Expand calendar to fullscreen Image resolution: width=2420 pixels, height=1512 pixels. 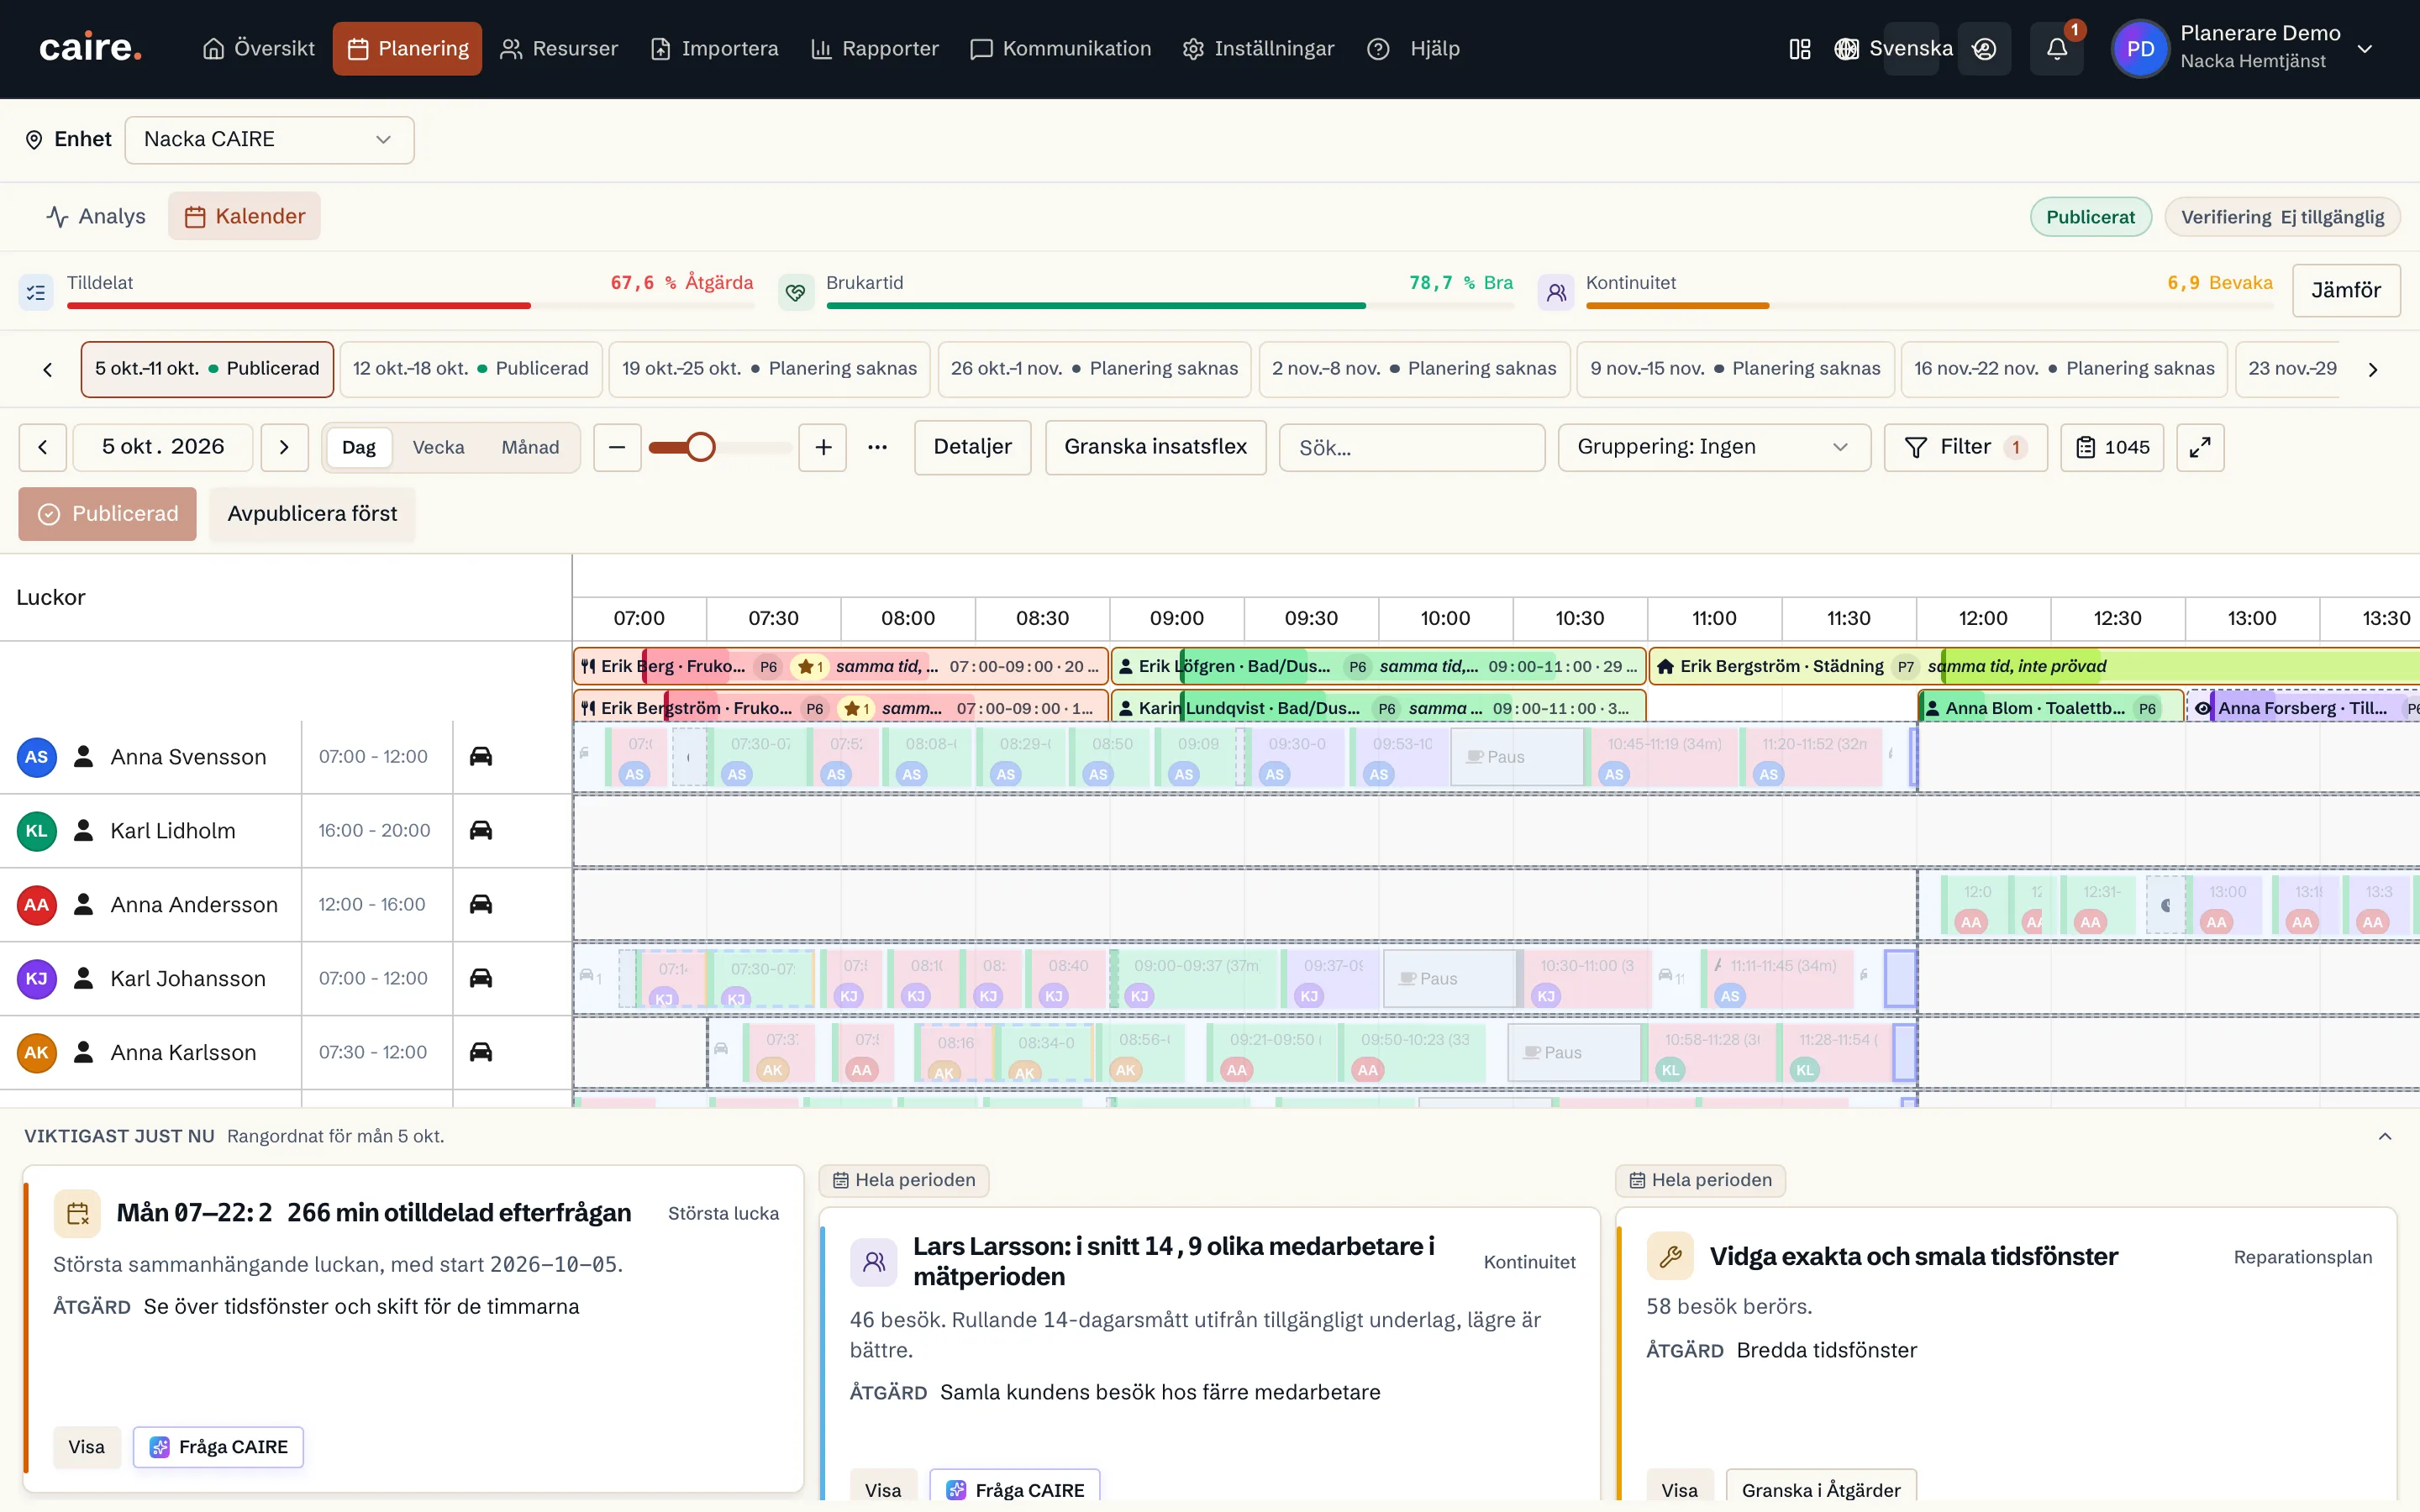[2200, 447]
